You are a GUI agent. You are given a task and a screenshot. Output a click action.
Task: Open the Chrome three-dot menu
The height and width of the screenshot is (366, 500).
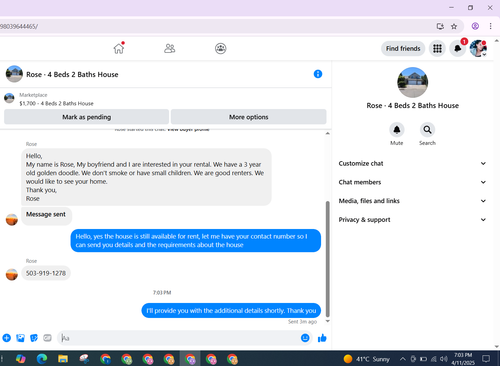tap(490, 26)
